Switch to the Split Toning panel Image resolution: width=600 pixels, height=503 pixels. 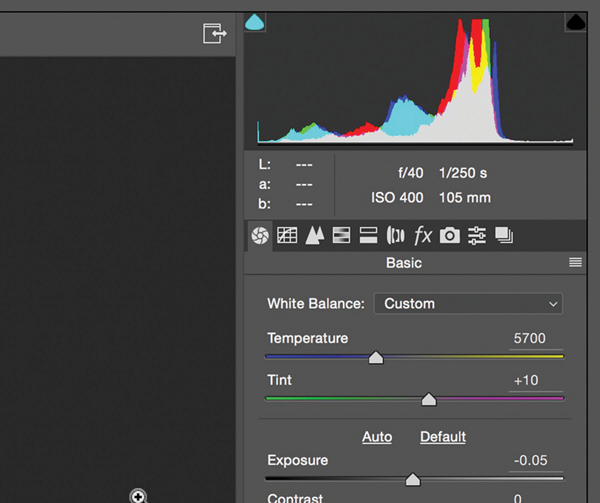[x=368, y=236]
